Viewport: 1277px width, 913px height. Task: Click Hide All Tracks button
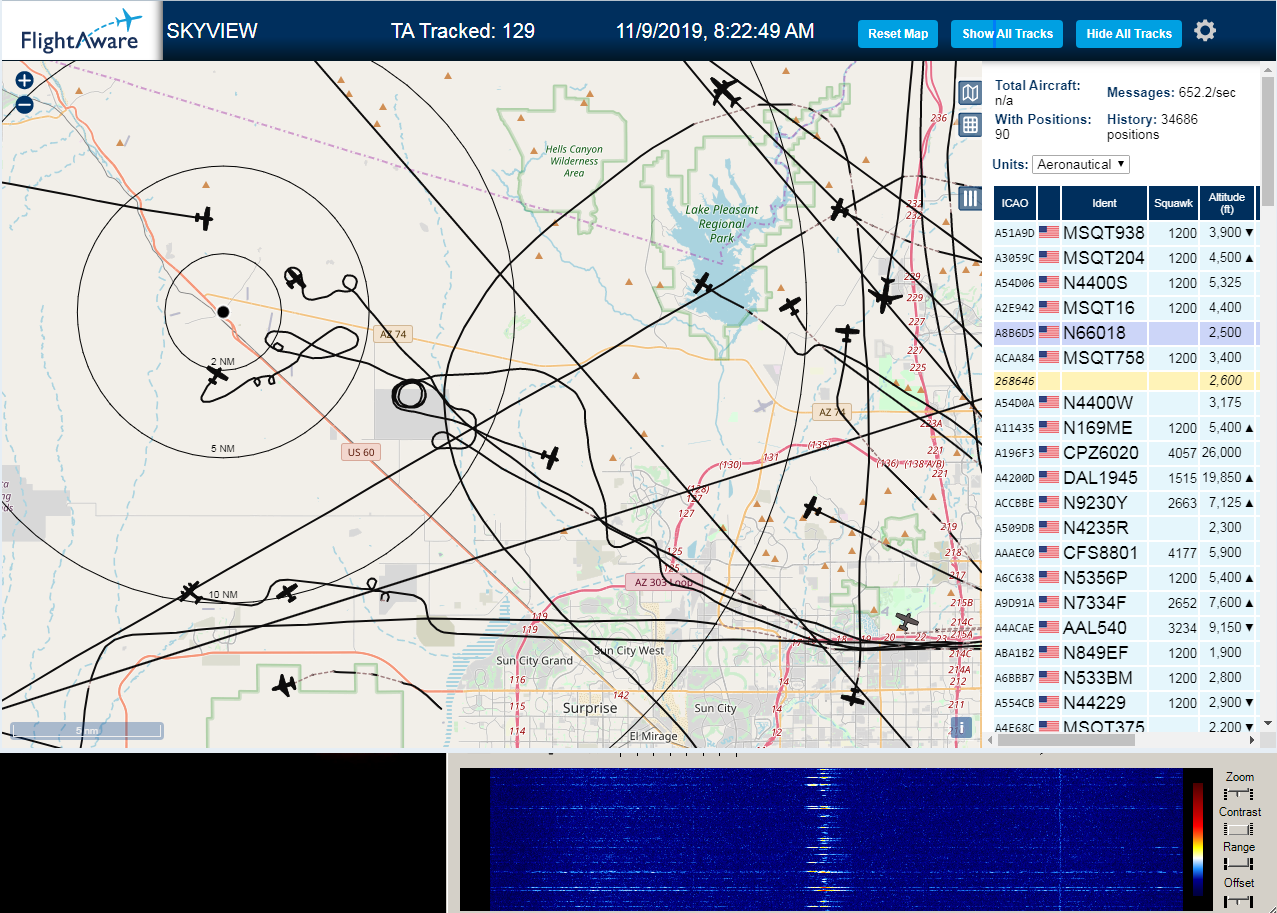pyautogui.click(x=1129, y=34)
